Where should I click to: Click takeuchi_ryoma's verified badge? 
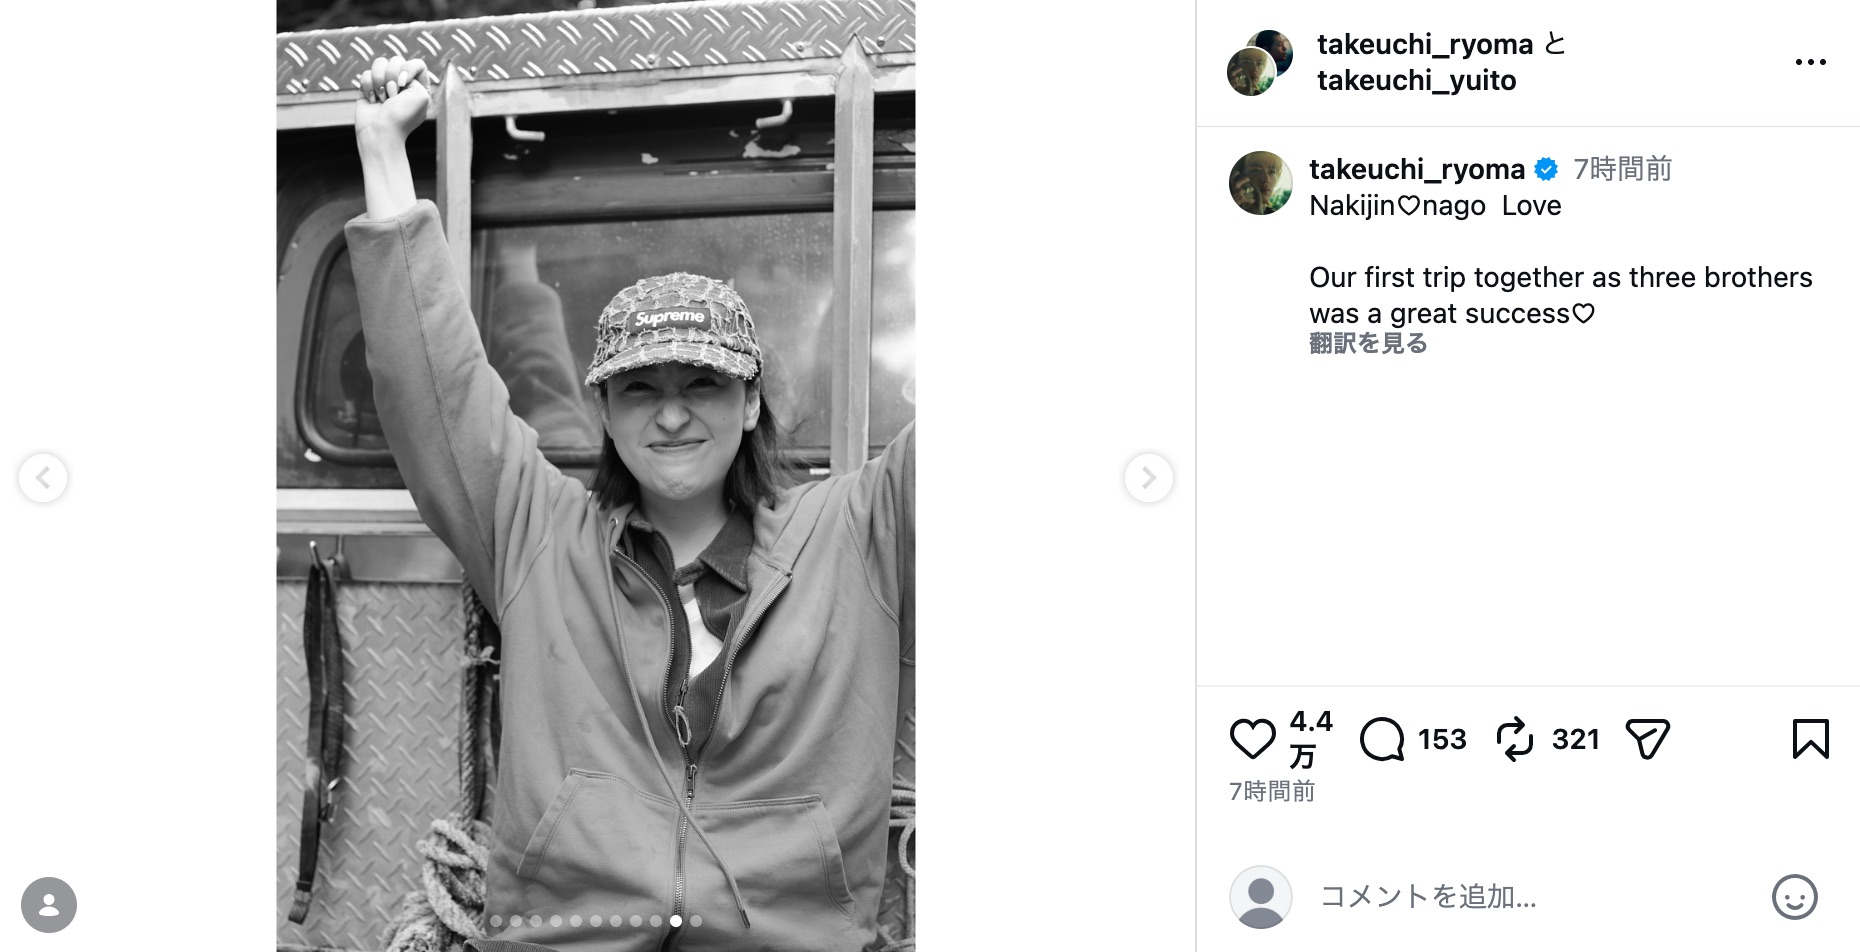point(1546,169)
